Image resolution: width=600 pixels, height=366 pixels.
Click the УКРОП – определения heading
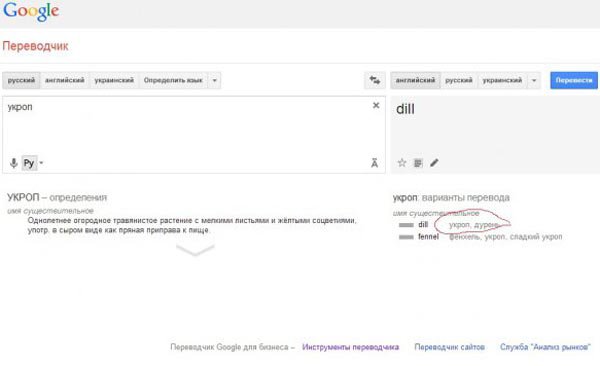(x=57, y=198)
